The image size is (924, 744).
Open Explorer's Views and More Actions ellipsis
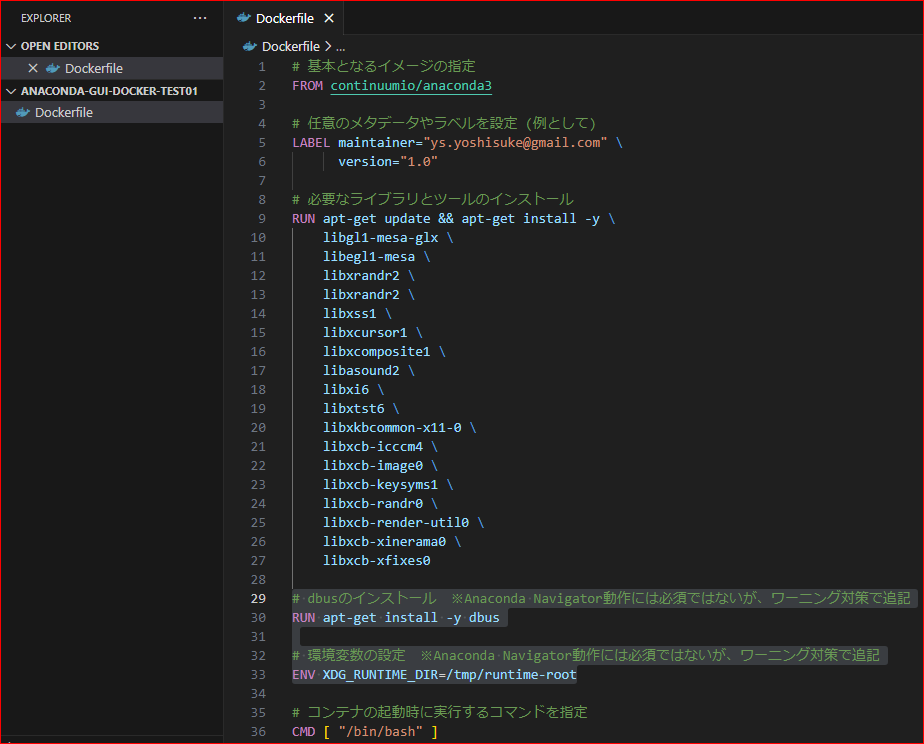(x=200, y=18)
